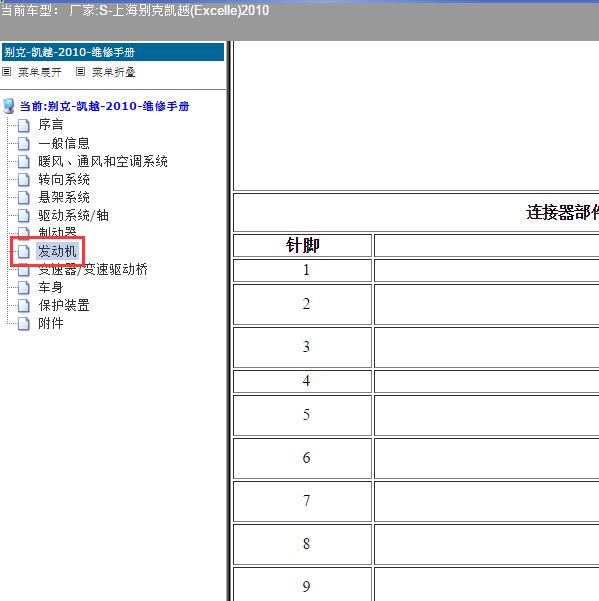Select the highlighted 发动机 entry
This screenshot has width=599, height=601.
(57, 251)
